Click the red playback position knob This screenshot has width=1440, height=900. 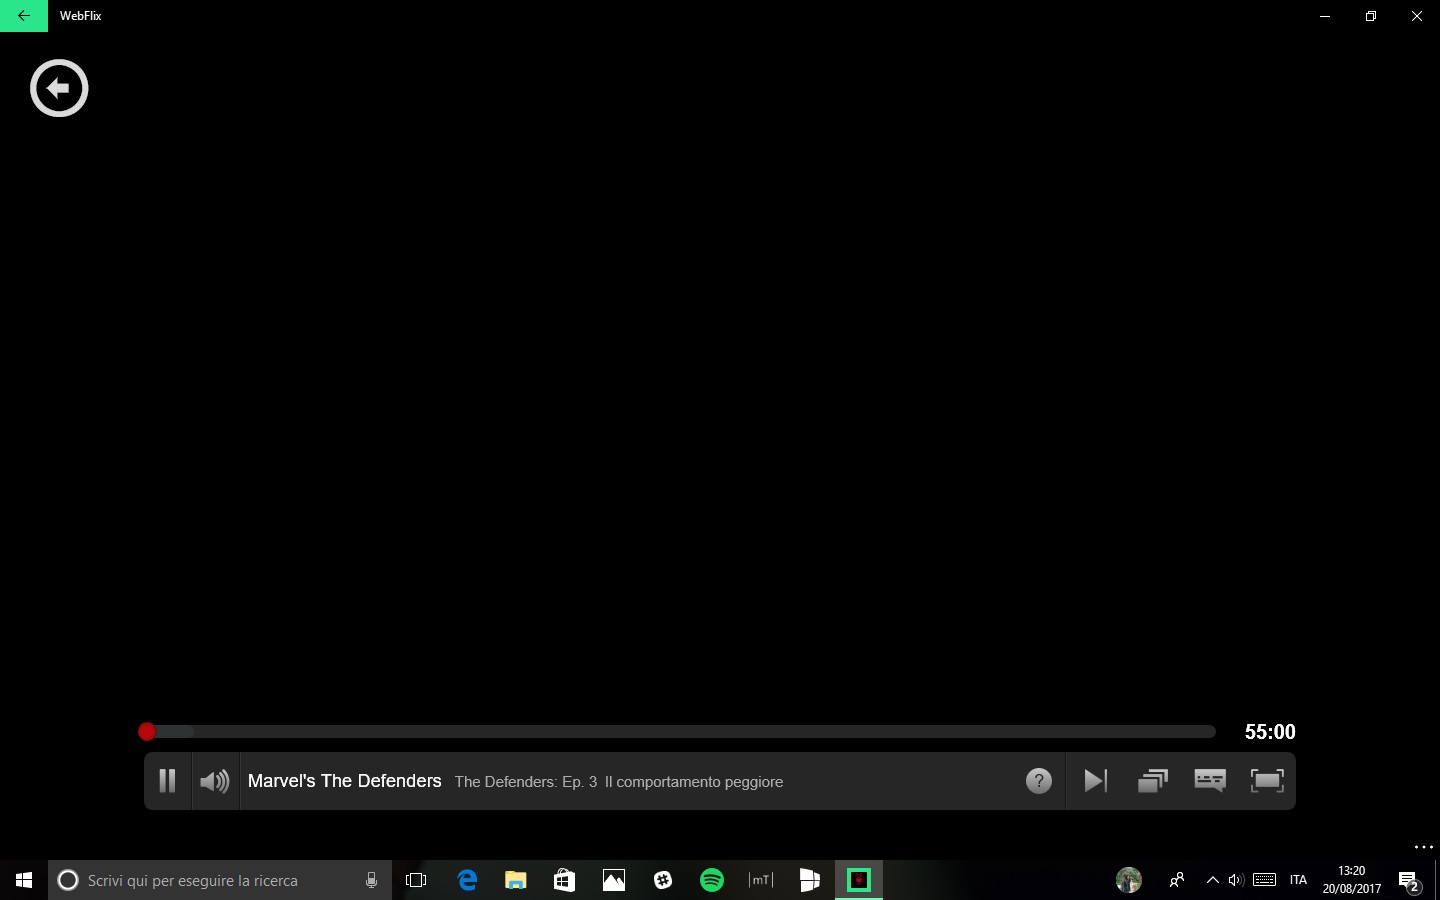147,732
